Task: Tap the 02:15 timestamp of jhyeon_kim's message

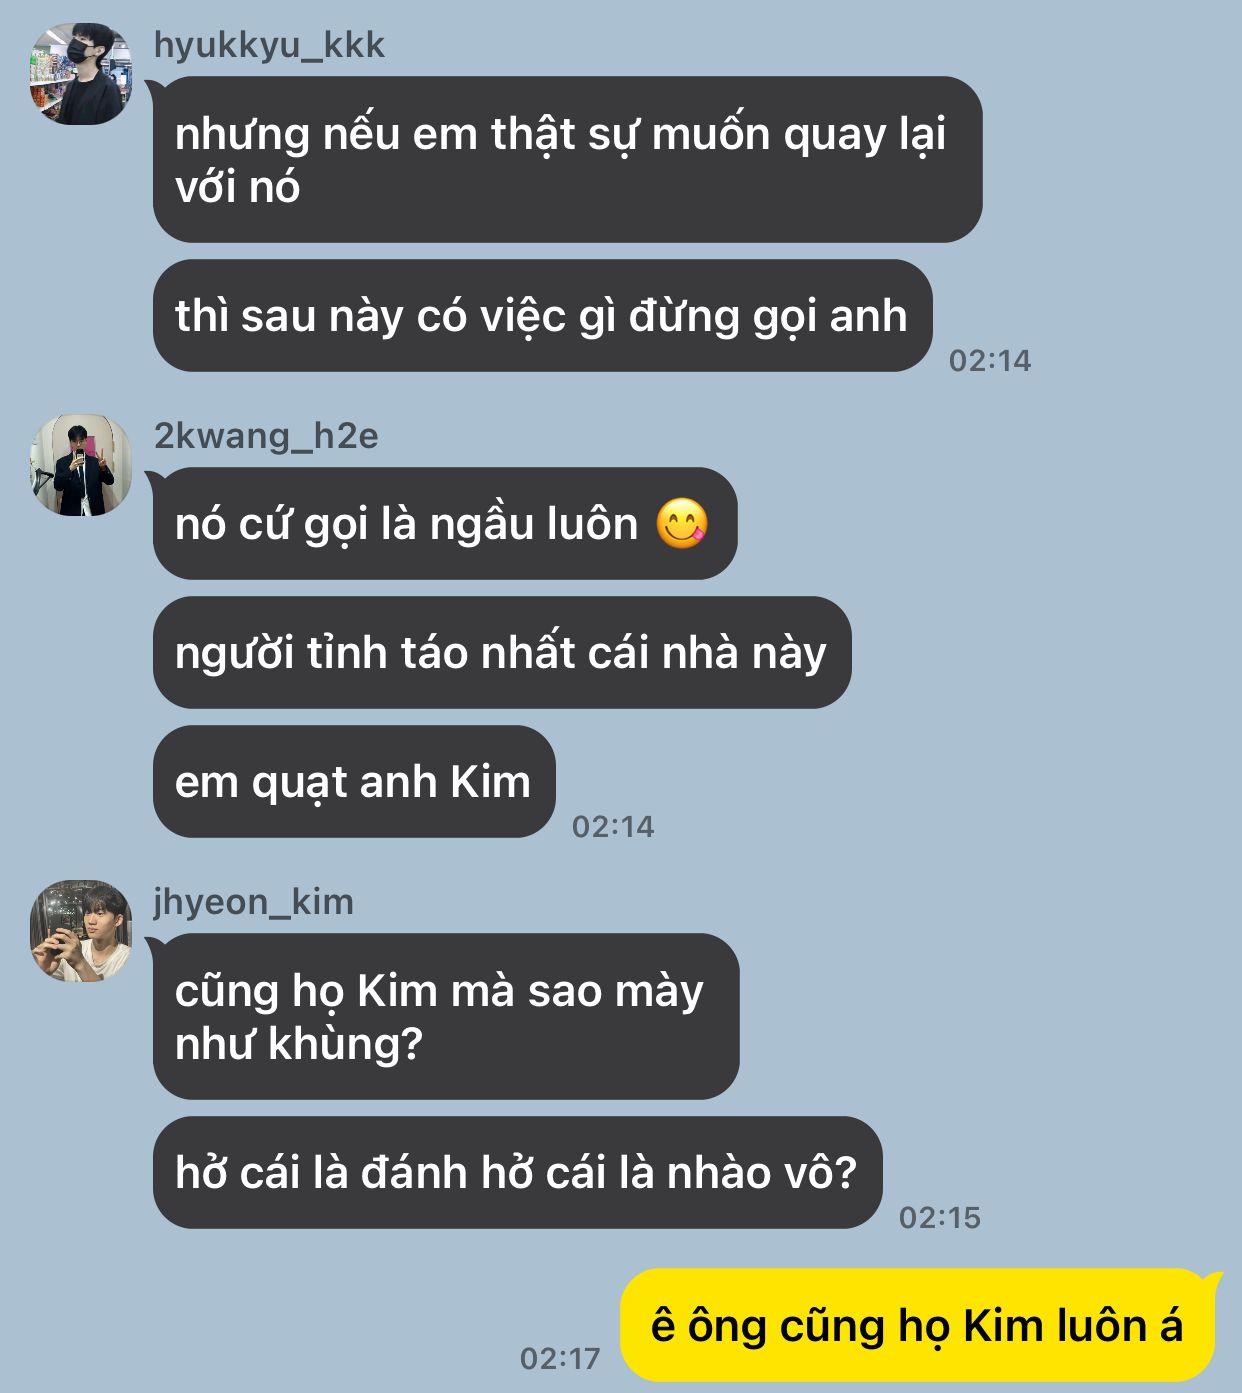Action: coord(939,1217)
